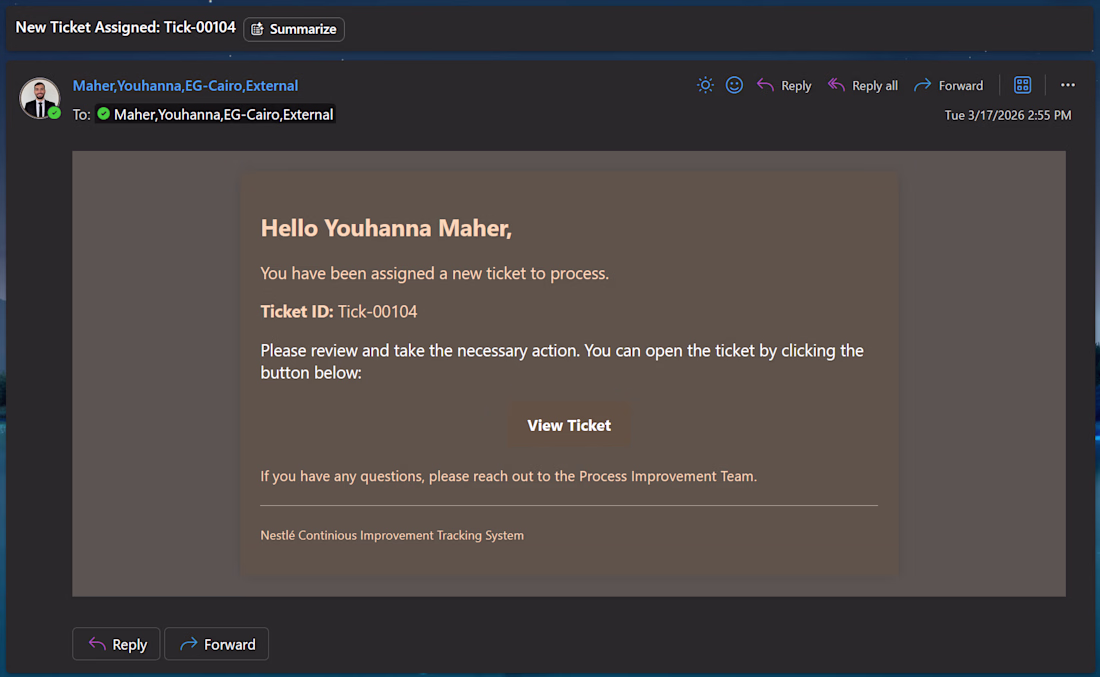Toggle the sun icon to switch message background
Image resolution: width=1100 pixels, height=677 pixels.
point(705,86)
